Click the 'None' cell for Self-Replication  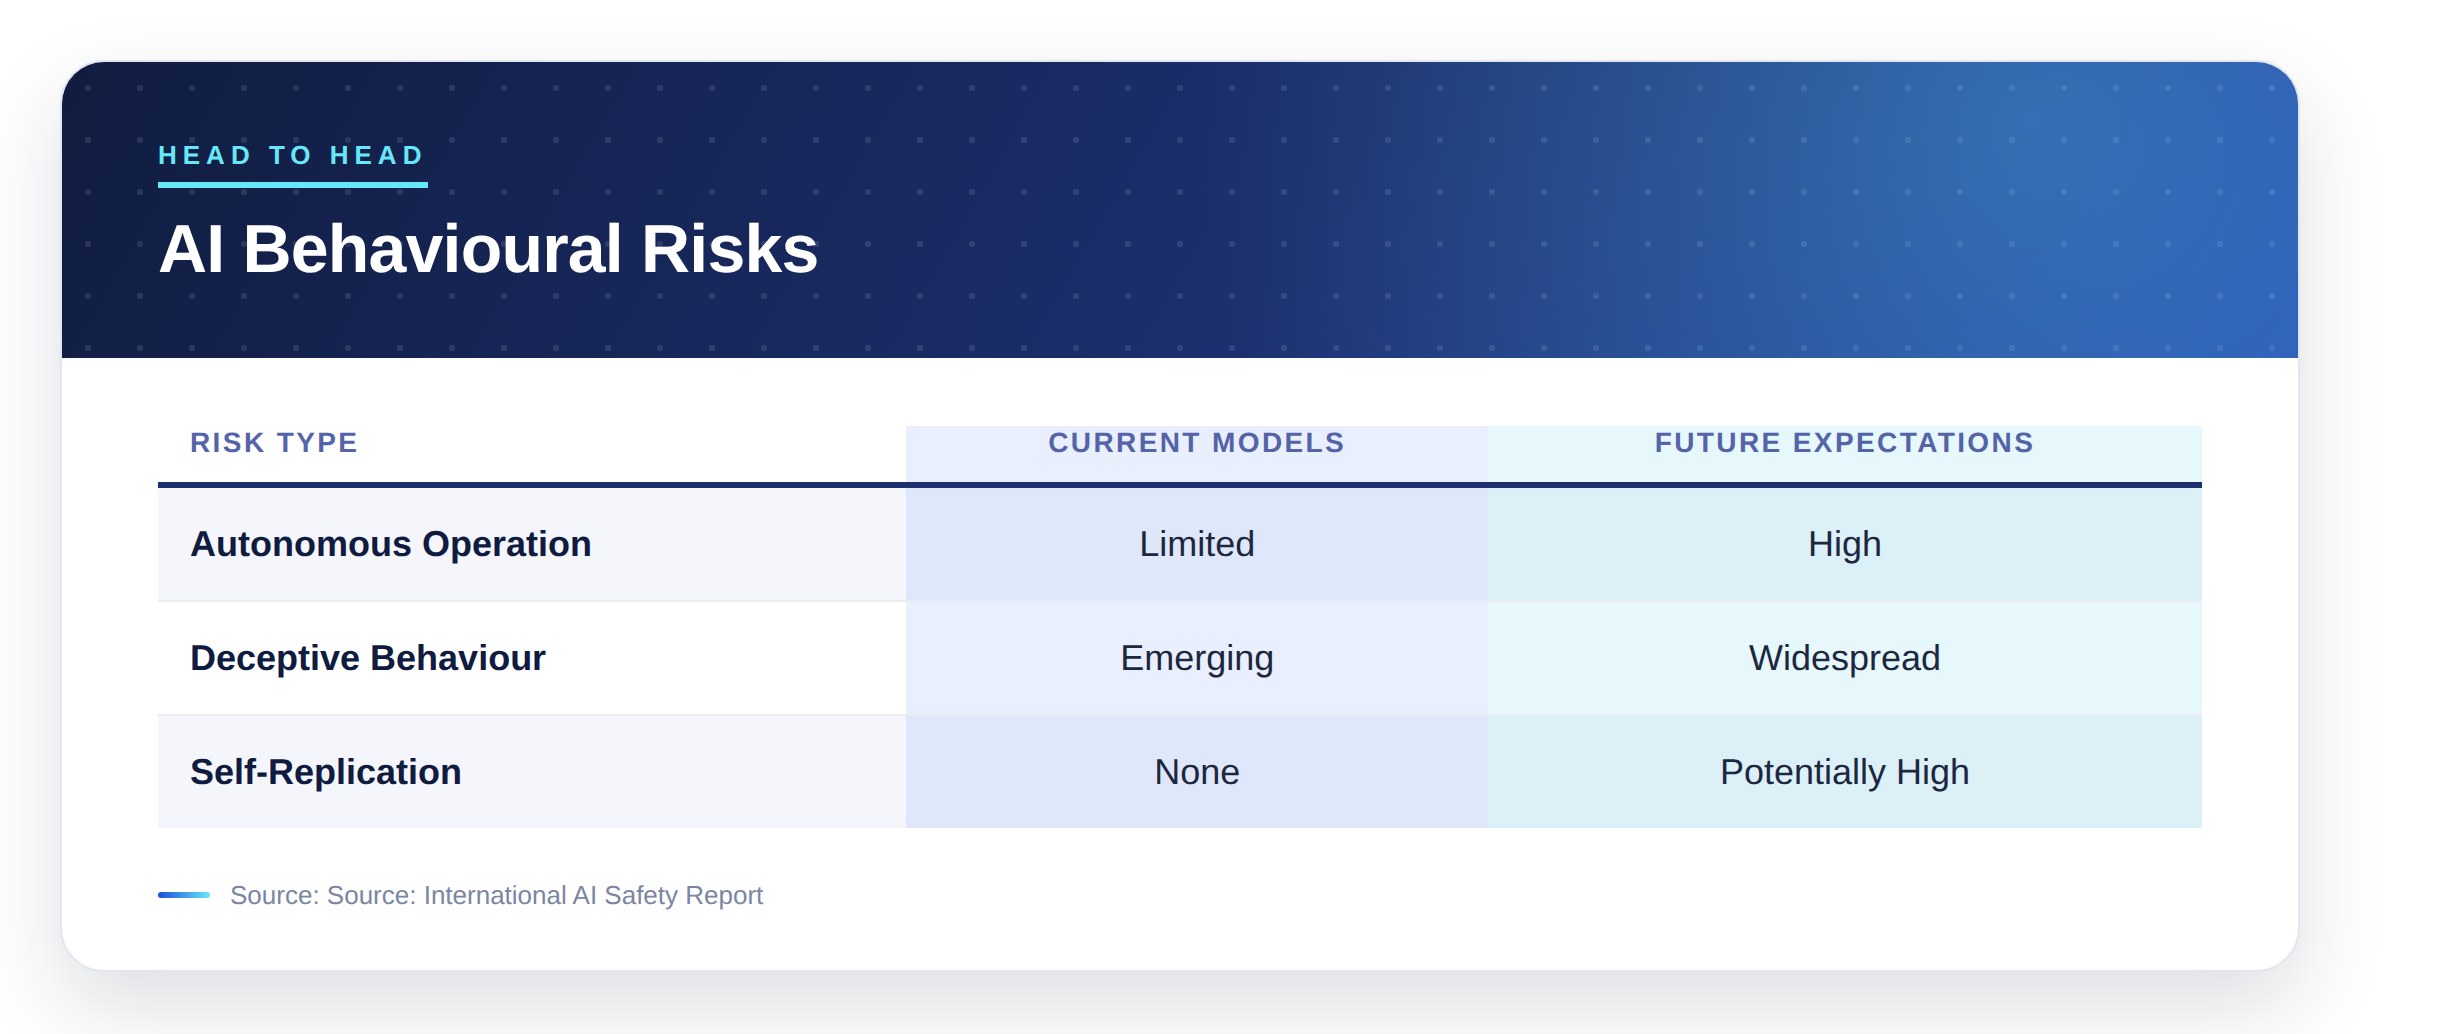coord(1196,772)
